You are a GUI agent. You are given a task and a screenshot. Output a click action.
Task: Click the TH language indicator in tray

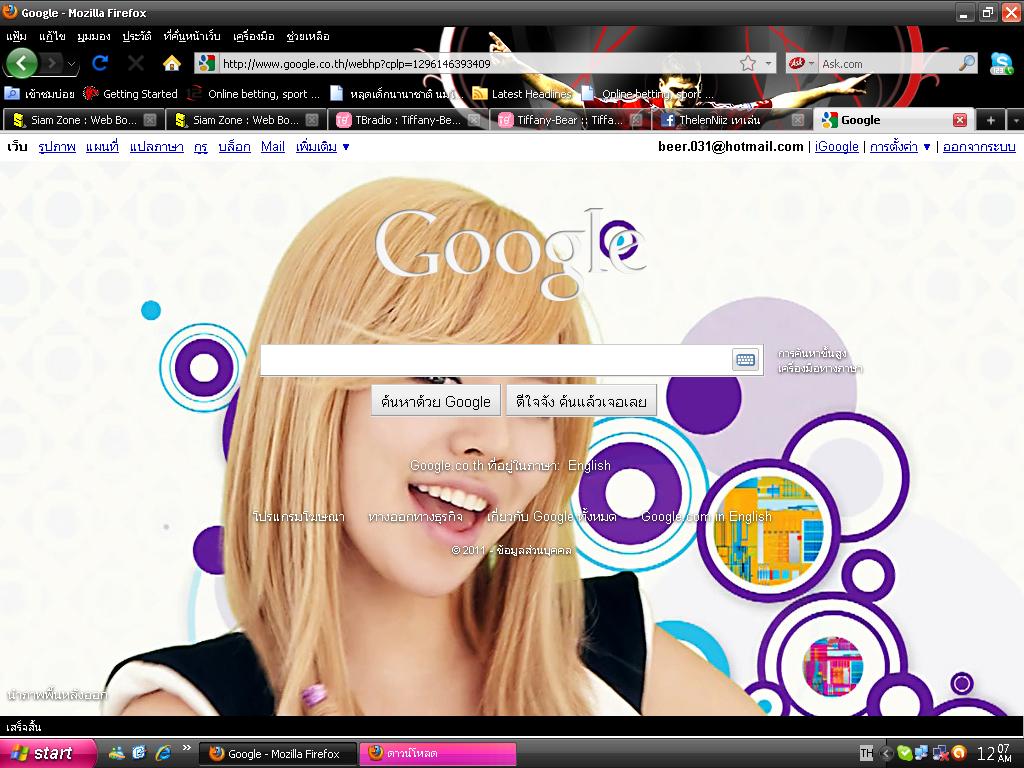866,754
